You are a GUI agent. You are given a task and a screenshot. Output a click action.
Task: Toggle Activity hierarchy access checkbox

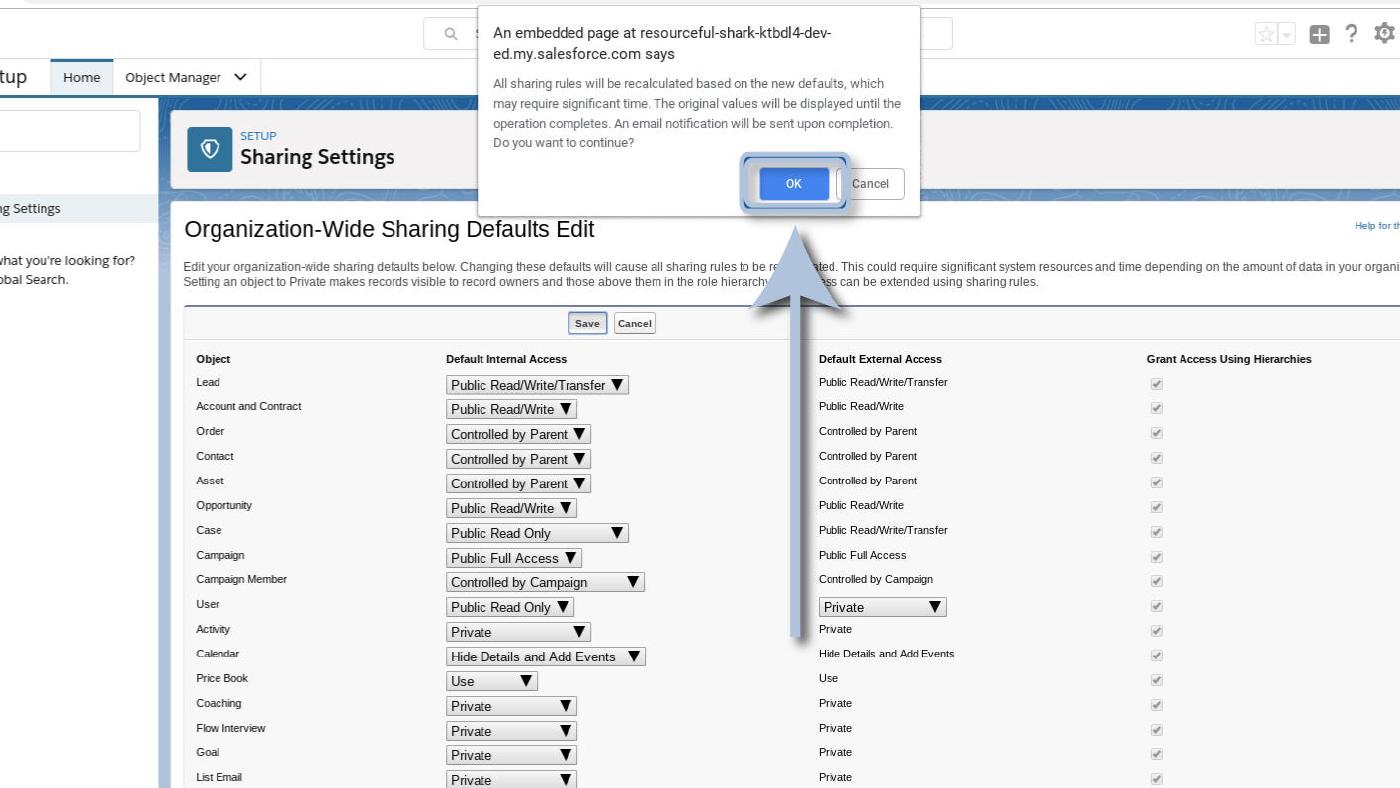tap(1157, 631)
